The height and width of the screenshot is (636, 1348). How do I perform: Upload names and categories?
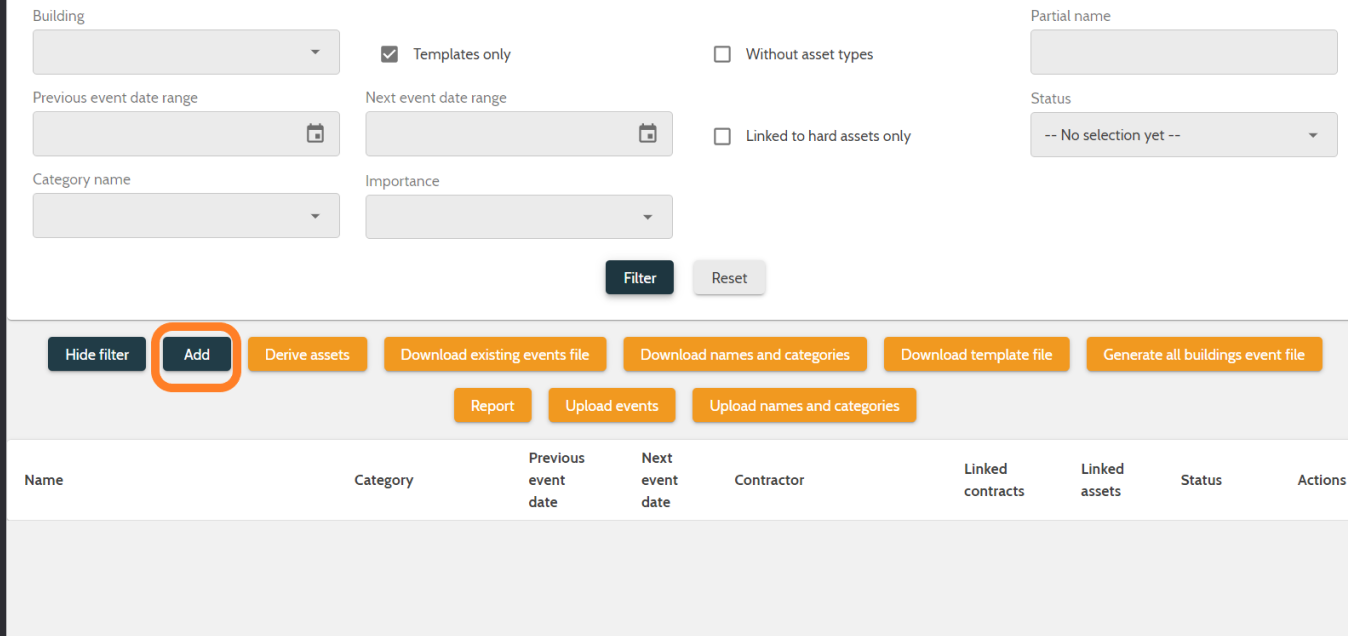(804, 405)
